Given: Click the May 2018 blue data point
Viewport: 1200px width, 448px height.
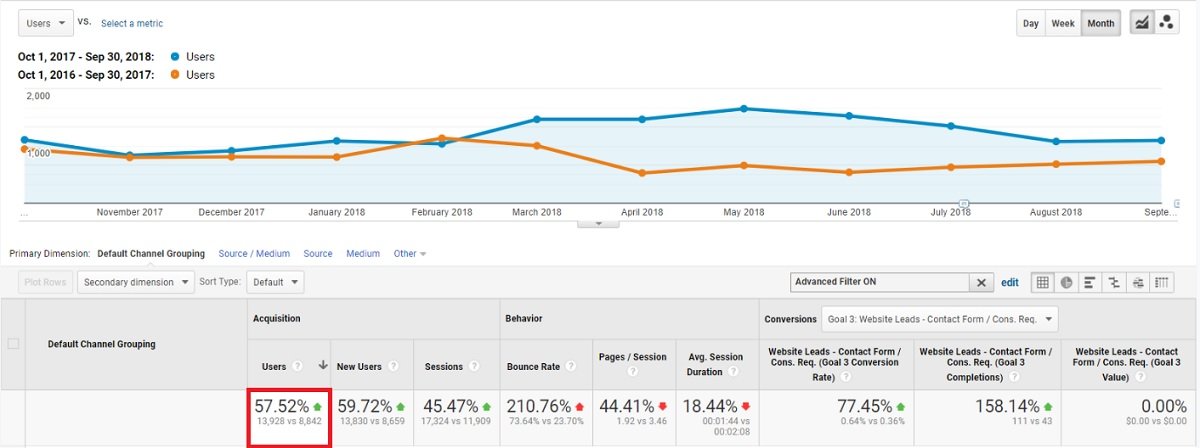Looking at the screenshot, I should (x=744, y=108).
